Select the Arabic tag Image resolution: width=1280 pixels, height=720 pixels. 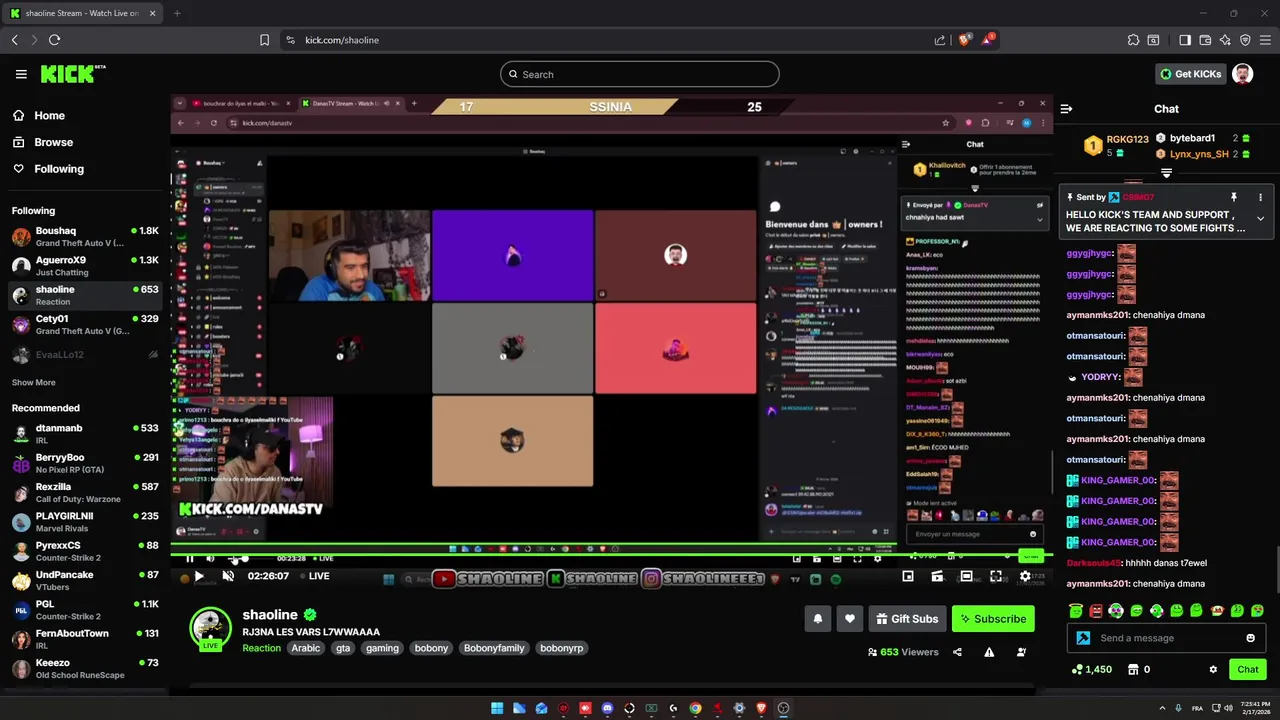[x=306, y=648]
